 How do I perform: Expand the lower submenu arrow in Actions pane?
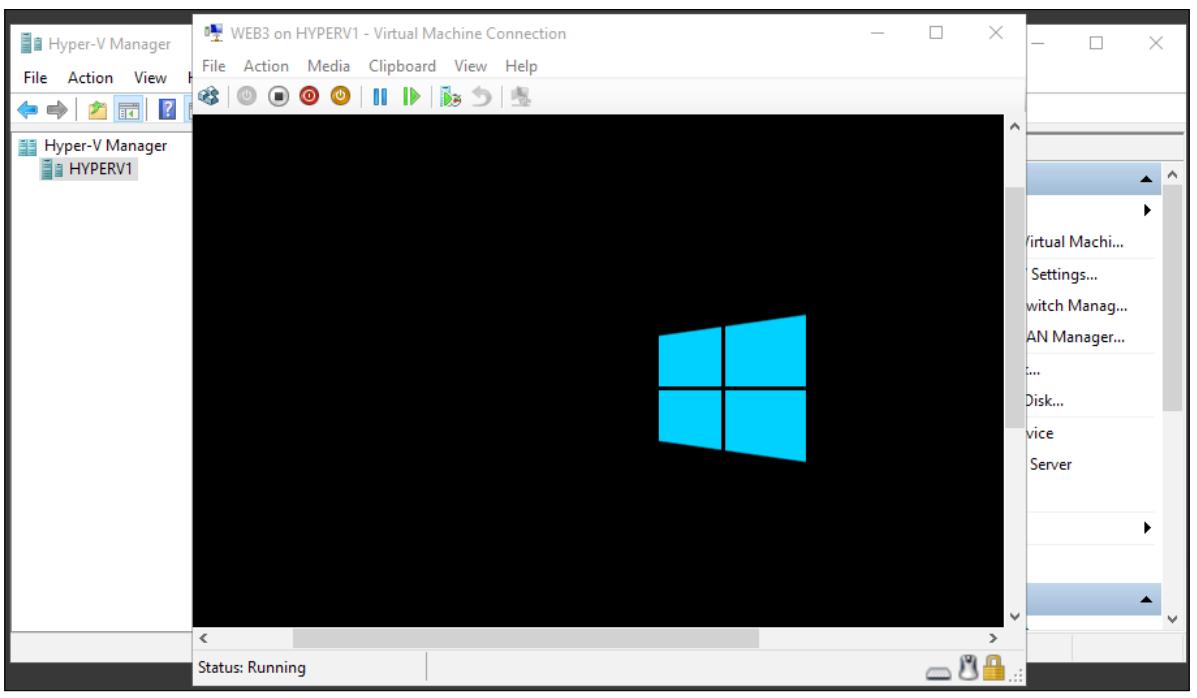coord(1147,528)
